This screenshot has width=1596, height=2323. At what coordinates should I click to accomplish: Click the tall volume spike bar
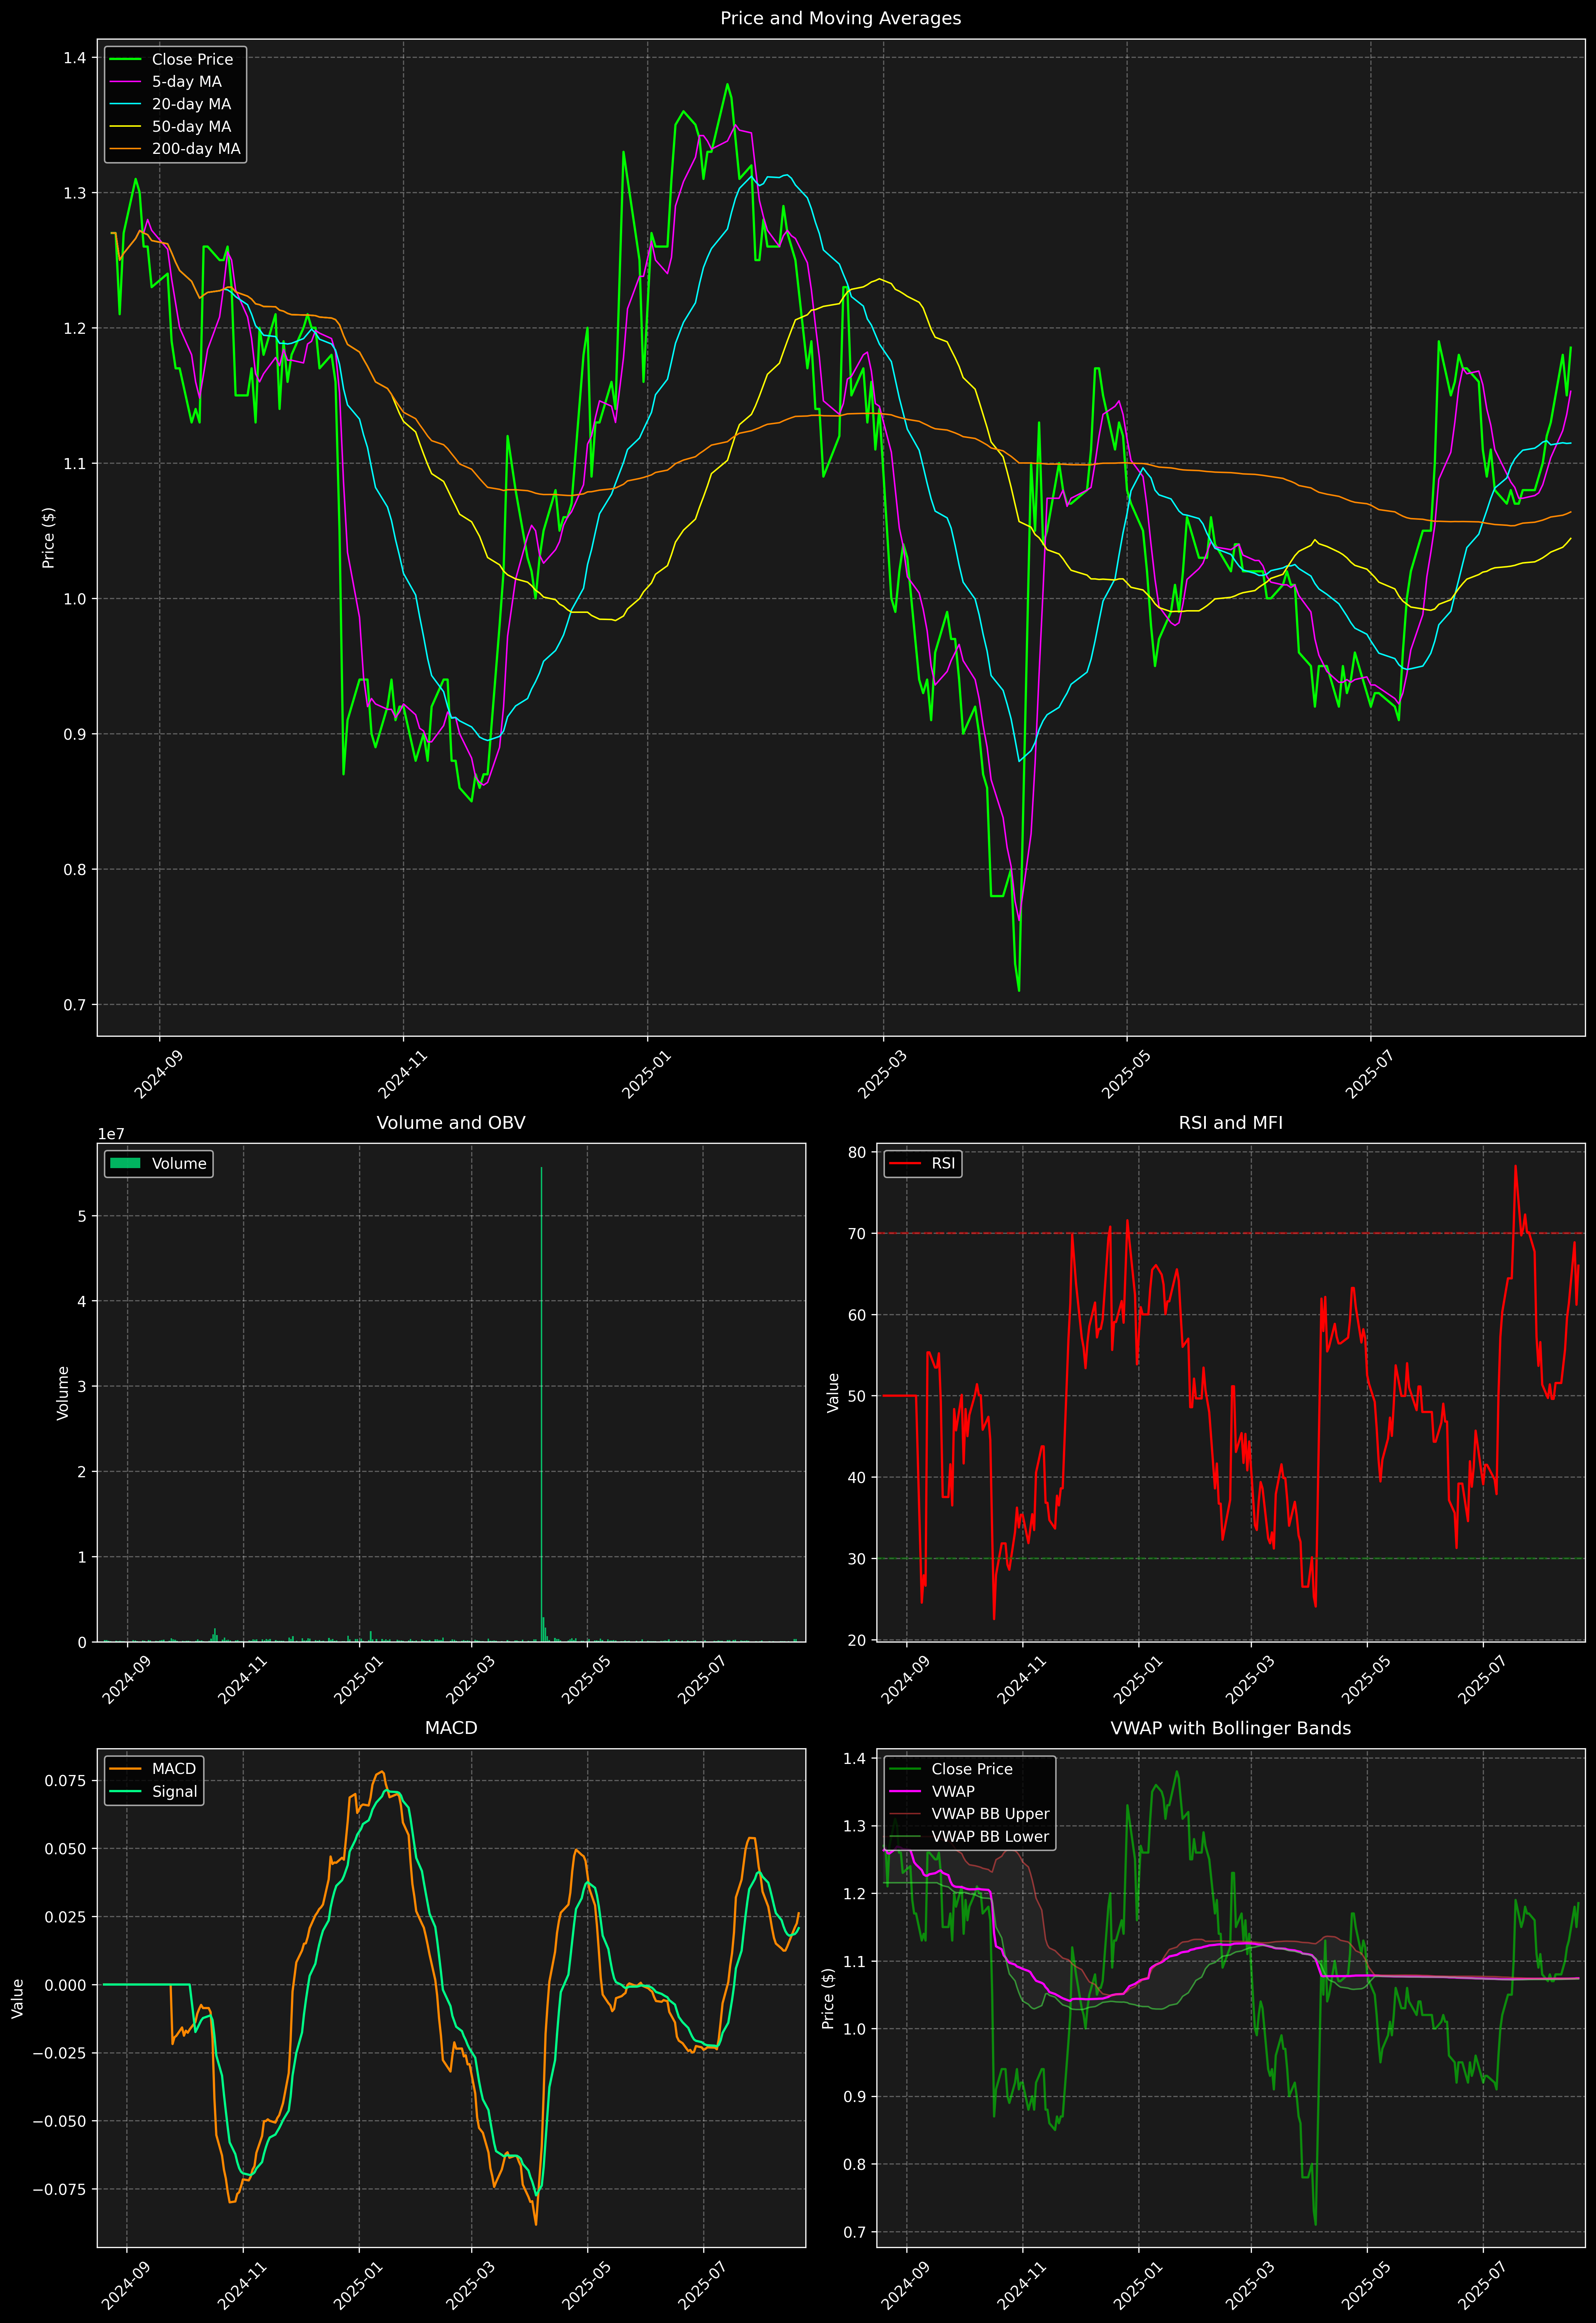[x=541, y=1400]
